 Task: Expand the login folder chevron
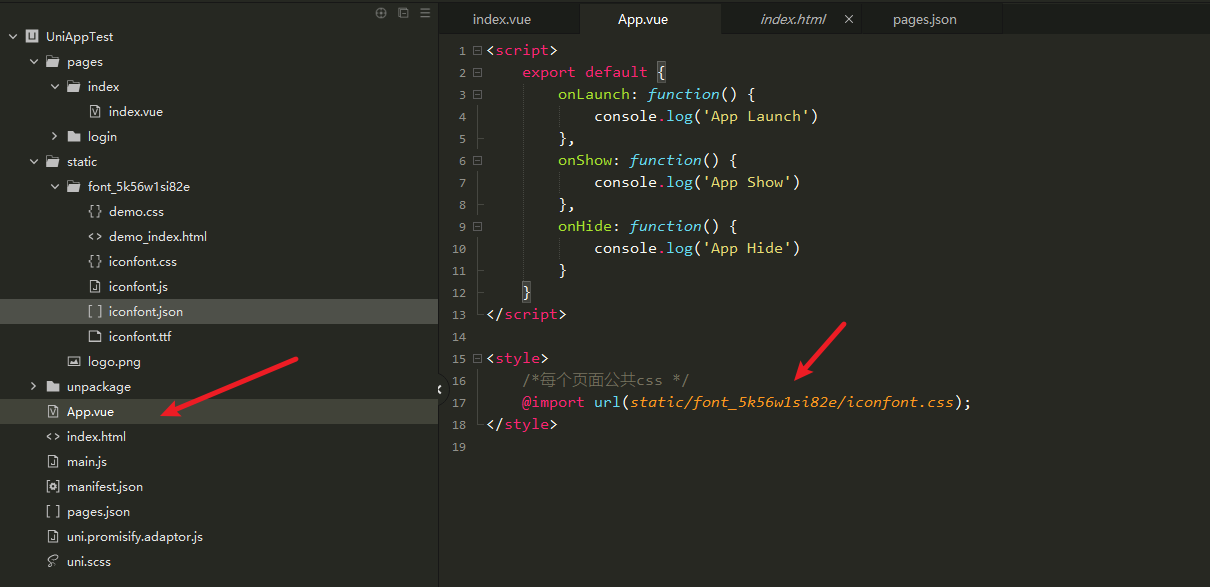tap(55, 137)
